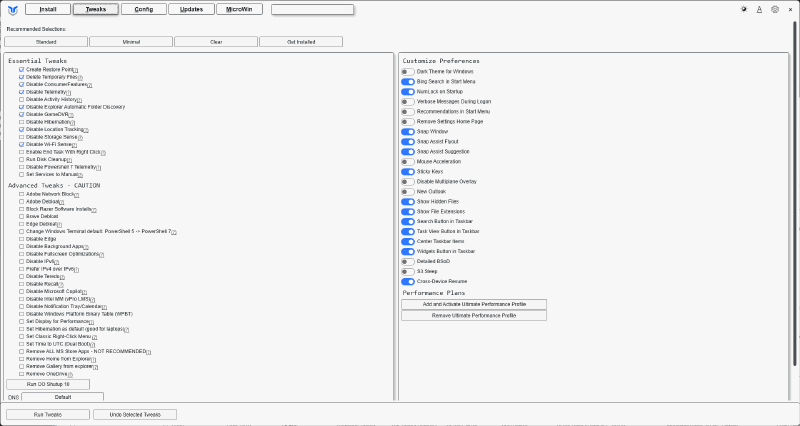The image size is (800, 426).
Task: Open help icon beside Adobe Network Block
Action: (77, 195)
